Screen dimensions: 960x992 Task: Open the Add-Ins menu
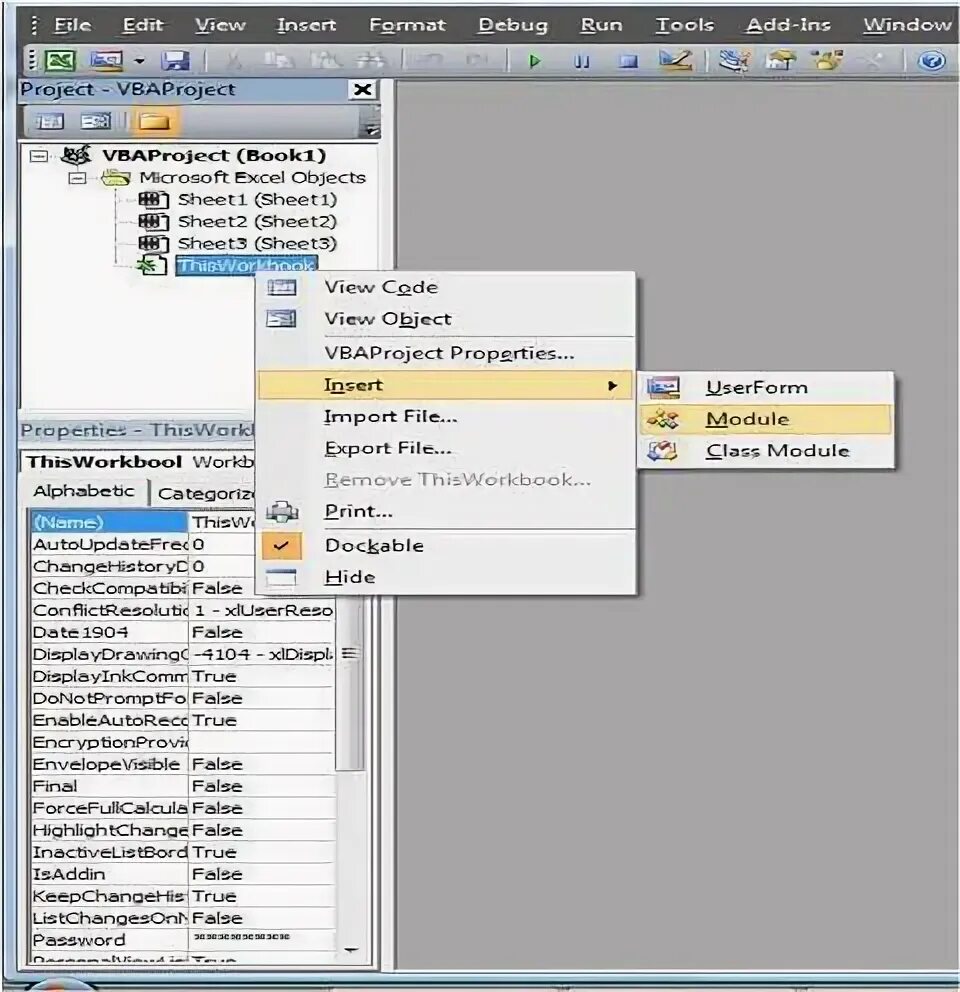788,25
